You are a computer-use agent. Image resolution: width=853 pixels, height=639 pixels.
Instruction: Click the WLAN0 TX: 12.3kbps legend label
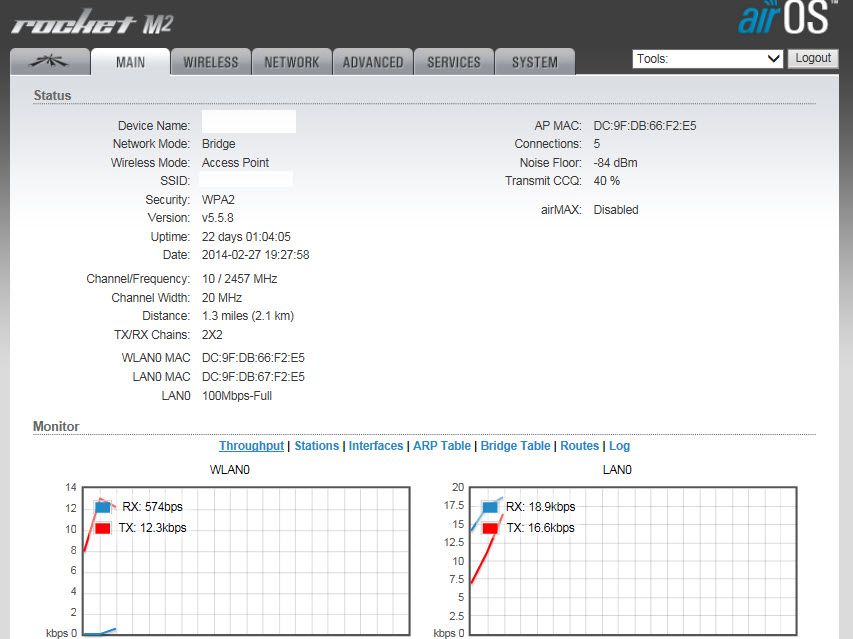(x=152, y=528)
